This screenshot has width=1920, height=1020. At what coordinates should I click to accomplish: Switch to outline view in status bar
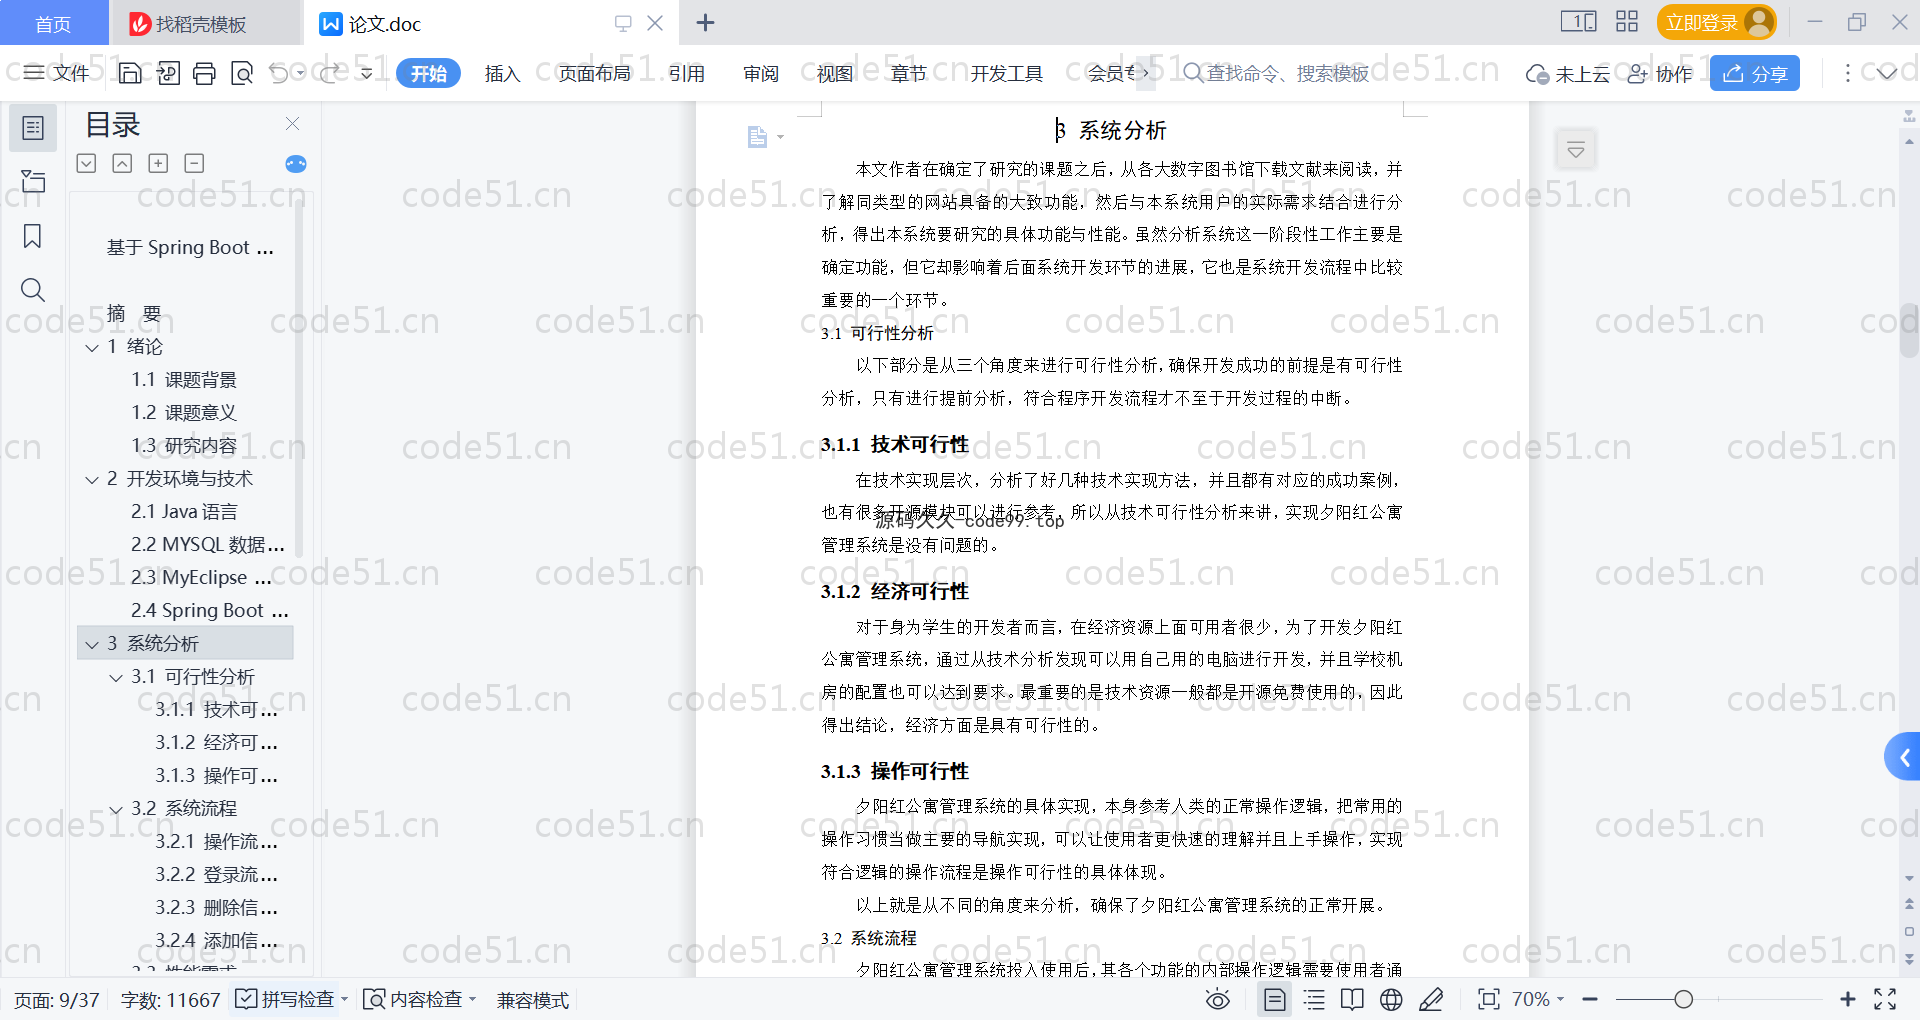[x=1314, y=999]
